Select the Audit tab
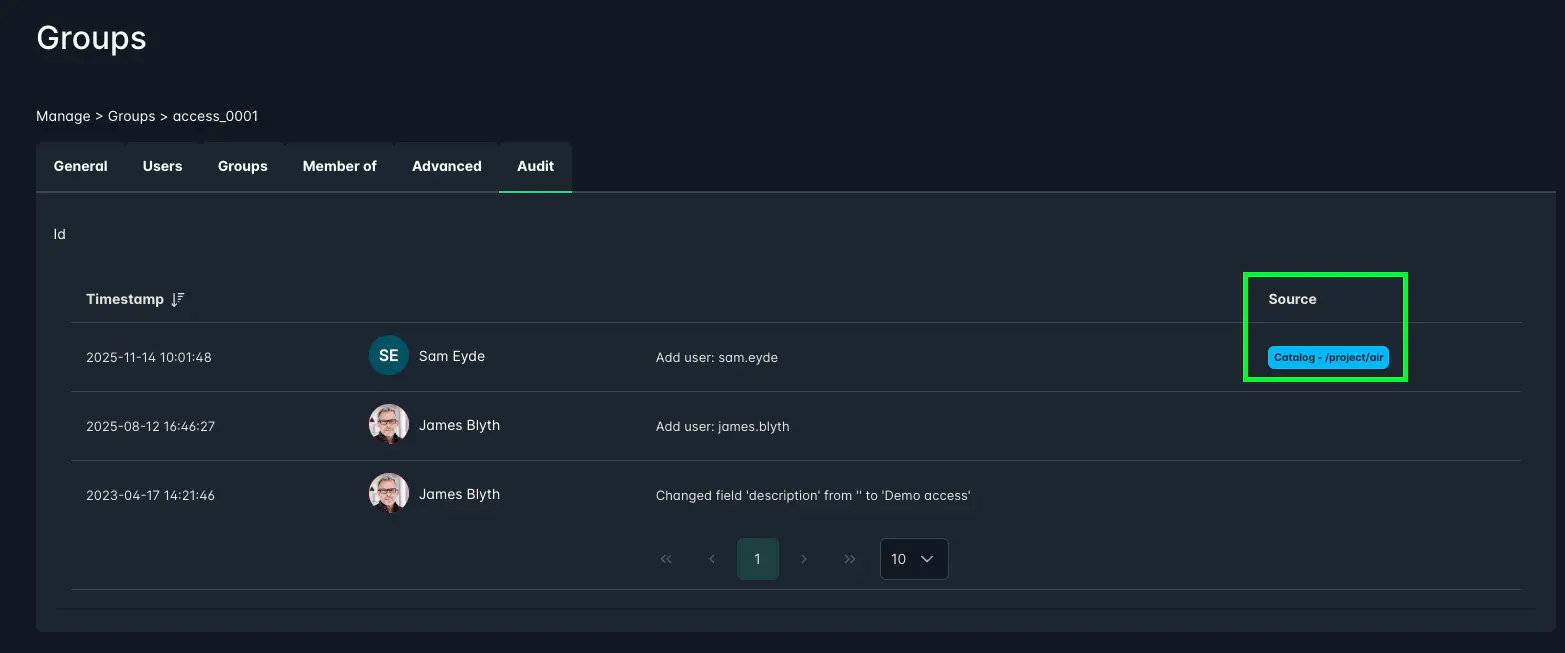Viewport: 1565px width, 653px height. (535, 166)
